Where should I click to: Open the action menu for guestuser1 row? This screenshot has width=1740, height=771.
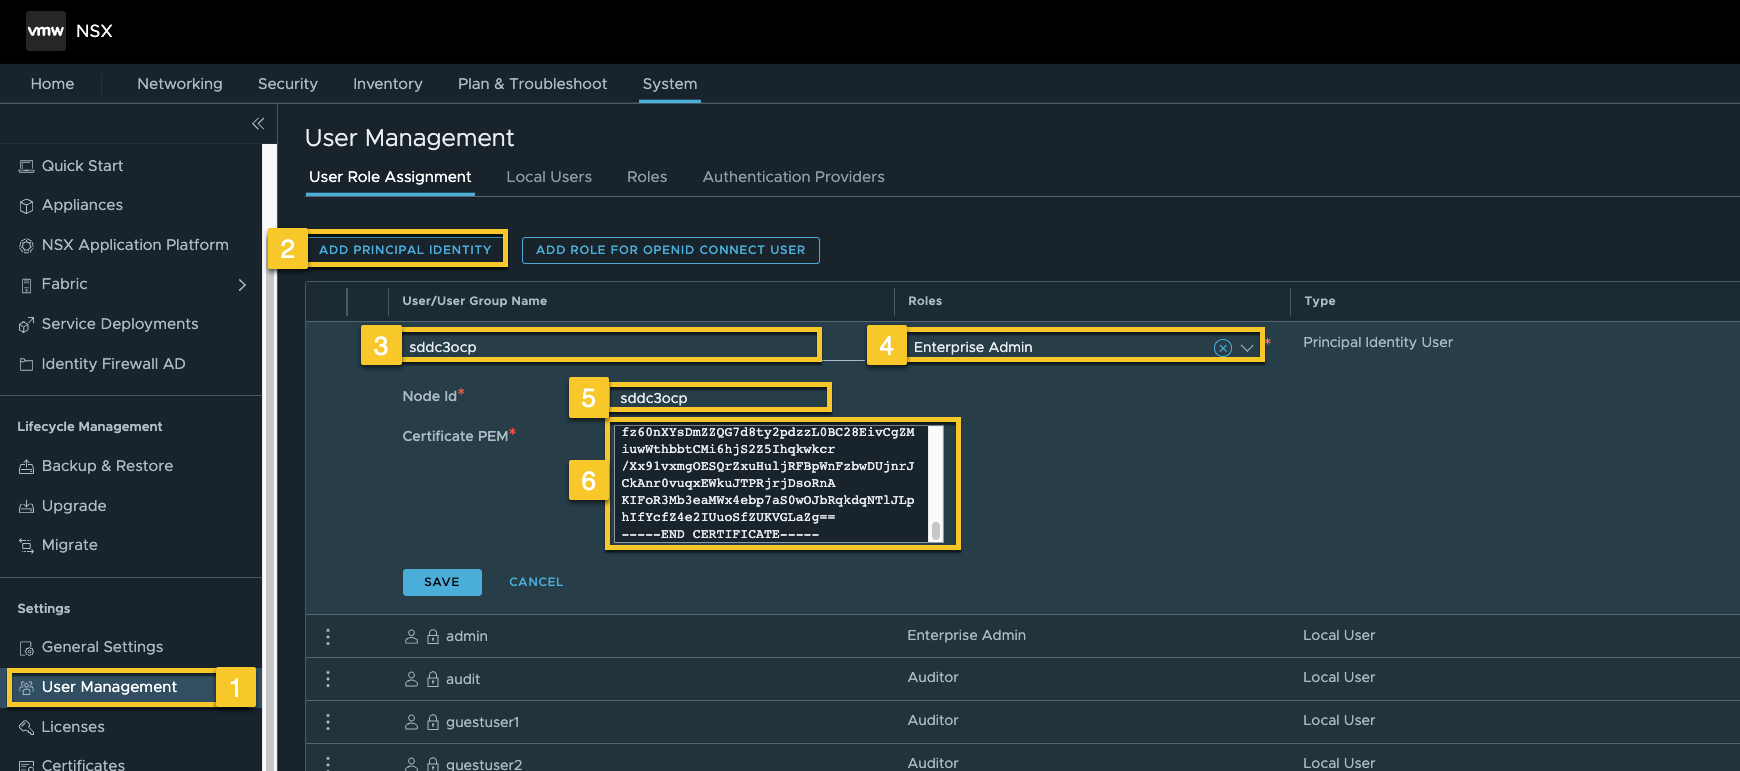(x=328, y=722)
